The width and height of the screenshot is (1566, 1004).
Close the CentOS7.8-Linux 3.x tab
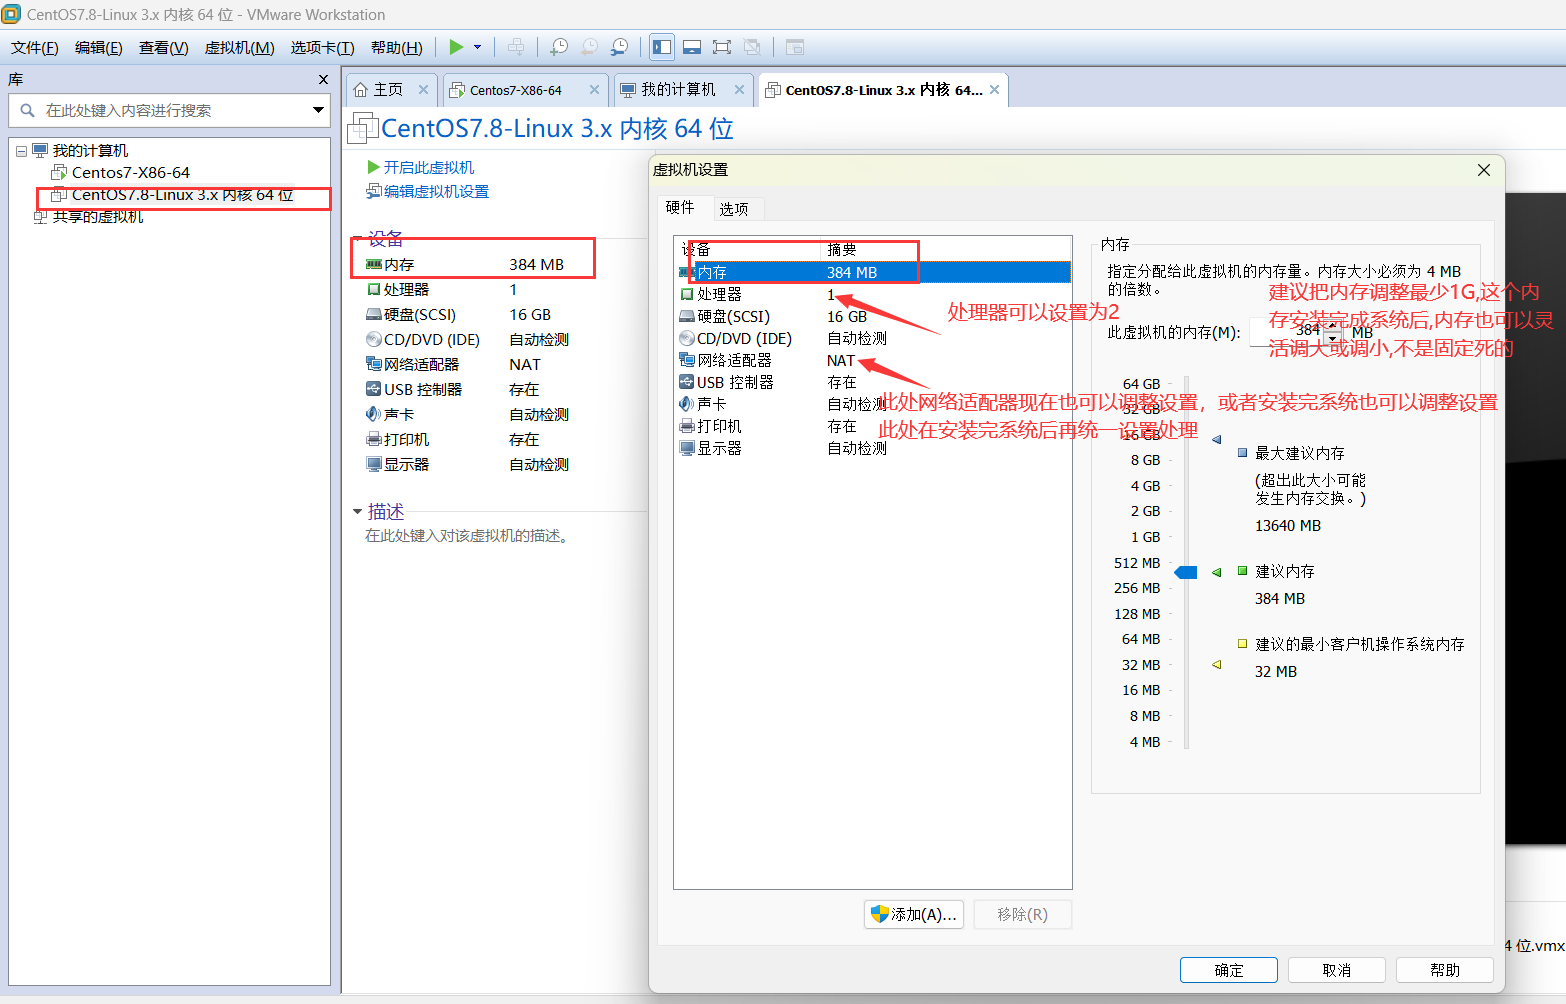click(994, 90)
